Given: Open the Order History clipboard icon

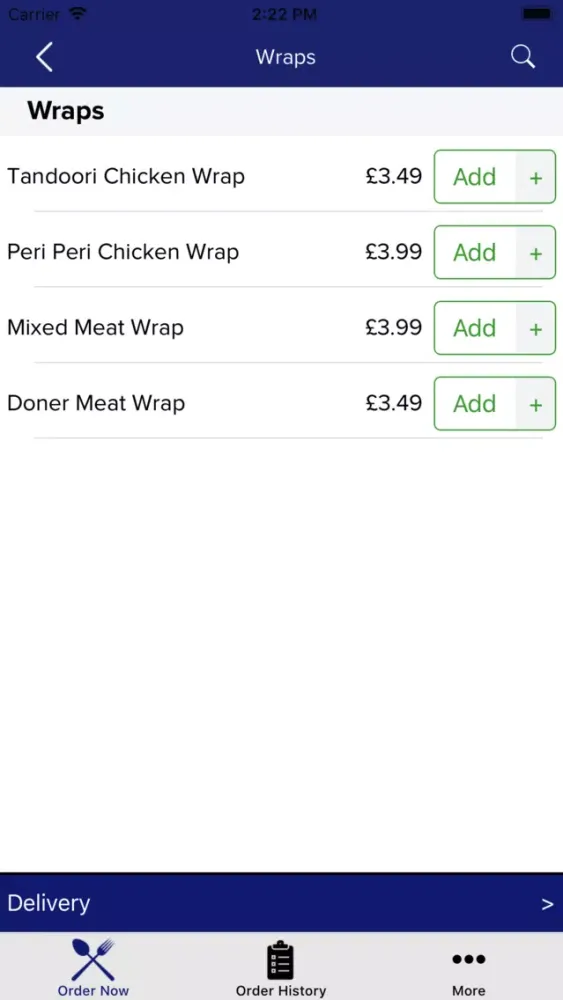Looking at the screenshot, I should coord(280,960).
